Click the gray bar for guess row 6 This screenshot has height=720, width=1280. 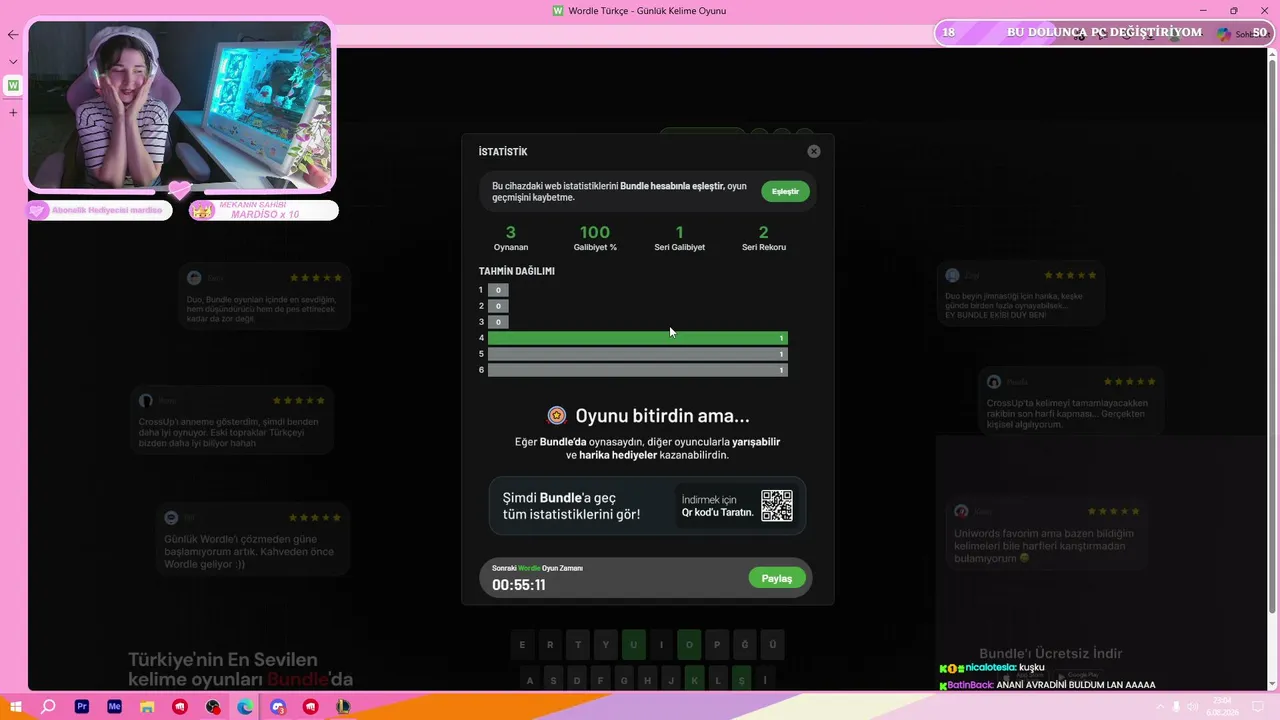click(638, 370)
